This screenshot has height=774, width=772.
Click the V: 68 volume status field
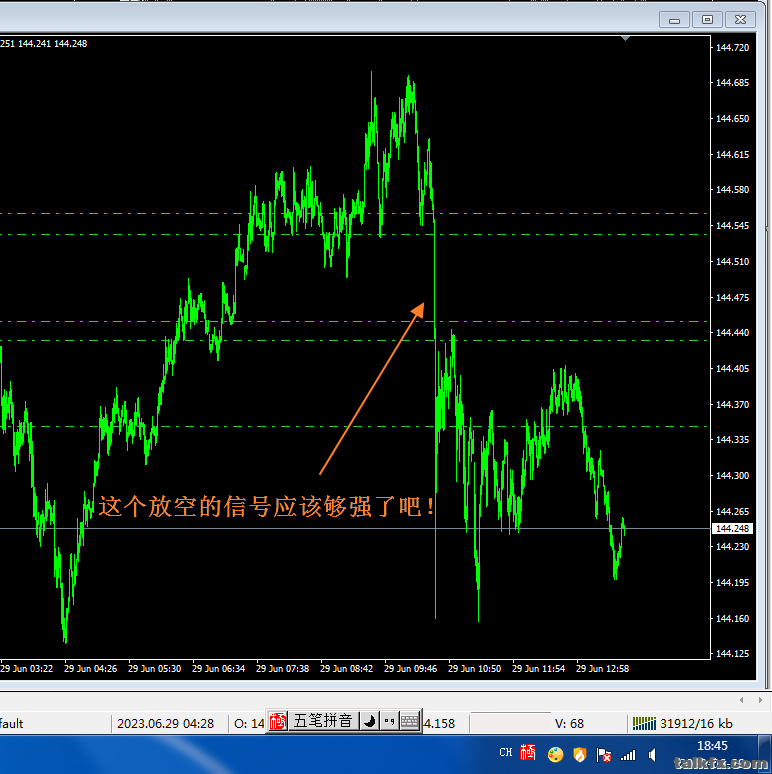coord(569,724)
